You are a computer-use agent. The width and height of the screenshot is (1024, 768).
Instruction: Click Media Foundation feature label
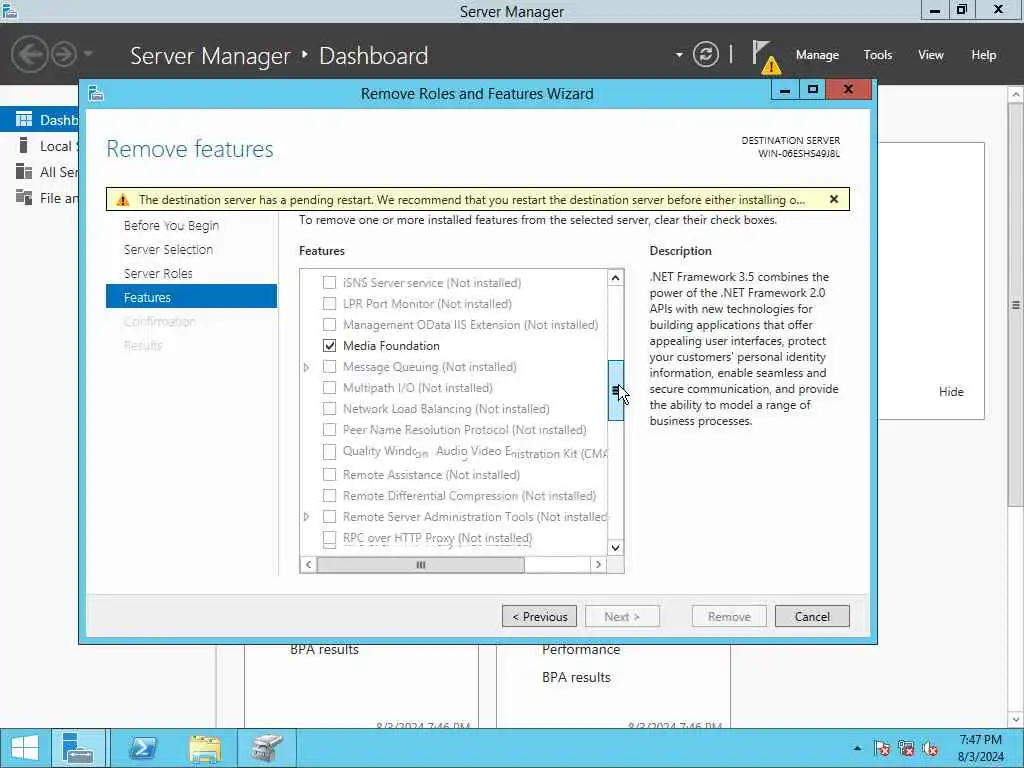click(x=391, y=345)
